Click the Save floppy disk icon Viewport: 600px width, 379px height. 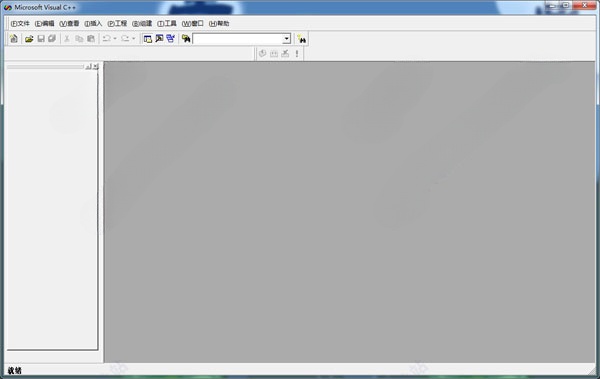41,39
